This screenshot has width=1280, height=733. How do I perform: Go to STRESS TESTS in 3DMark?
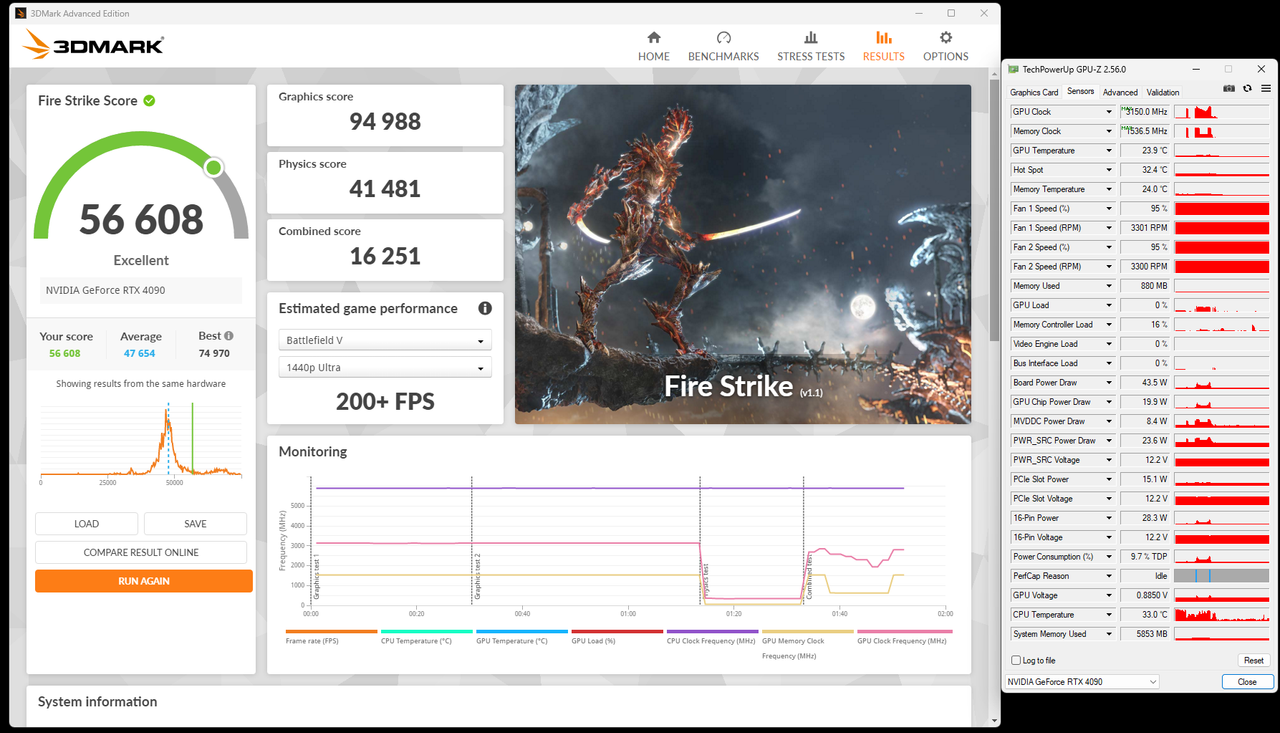(x=811, y=46)
